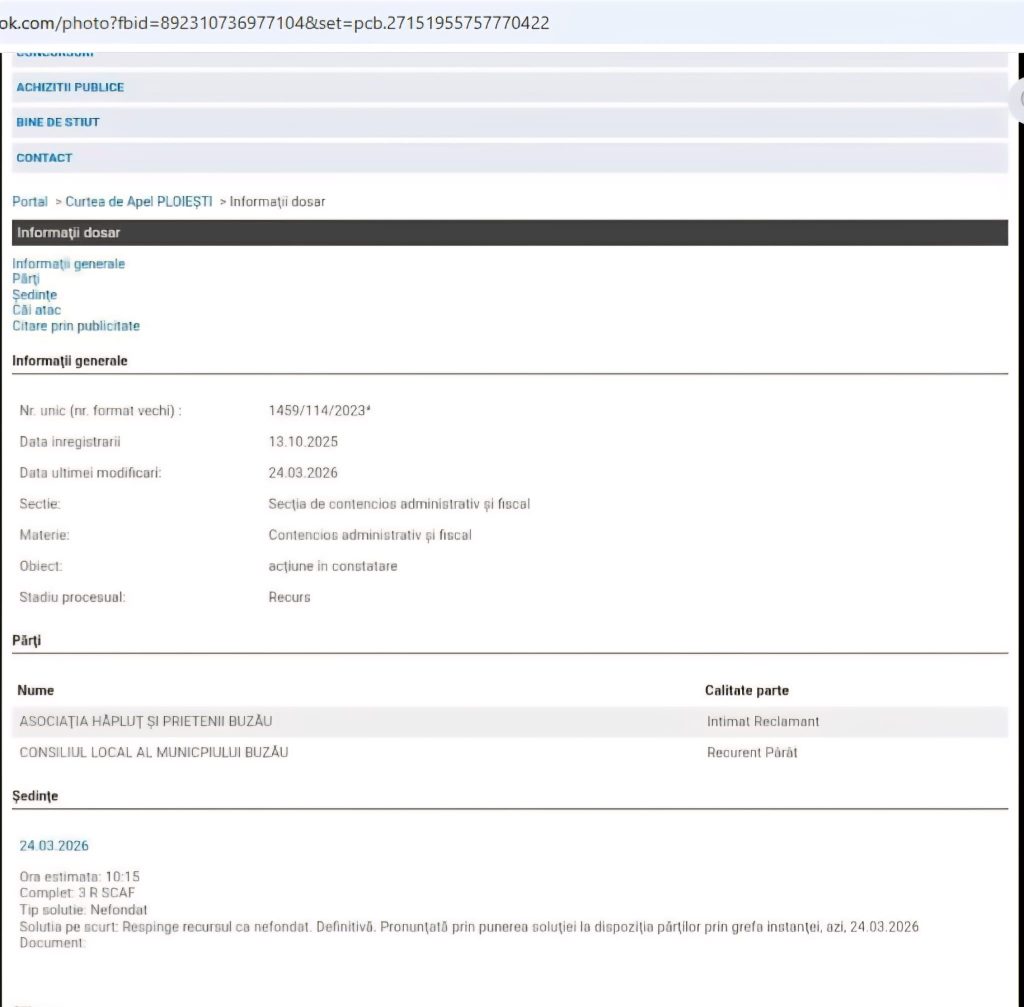Open the Căi atac link
This screenshot has width=1024, height=1007.
tap(37, 310)
